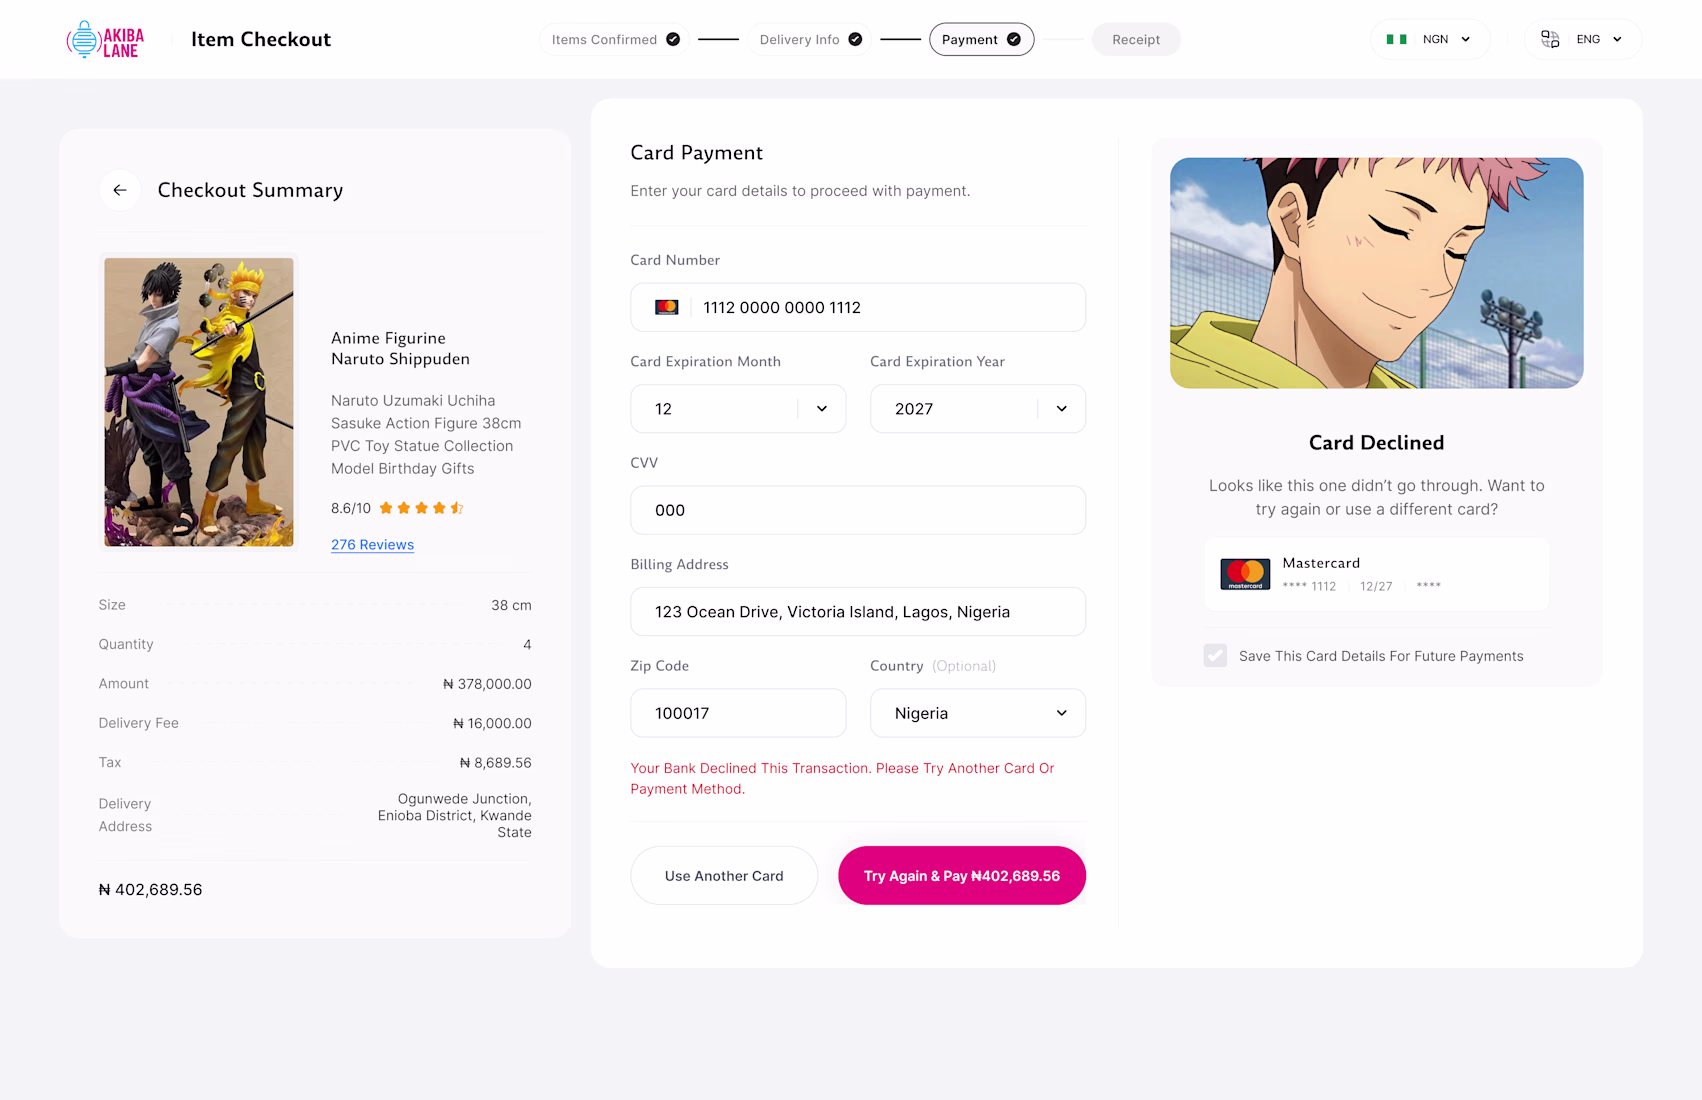Image resolution: width=1702 pixels, height=1100 pixels.
Task: Click the Card Declined heading
Action: (x=1376, y=443)
